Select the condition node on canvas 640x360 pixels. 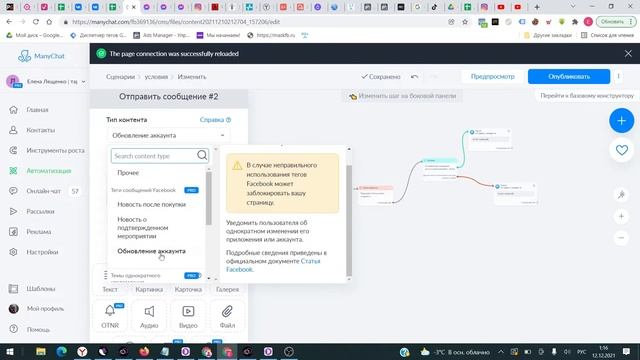(x=440, y=169)
